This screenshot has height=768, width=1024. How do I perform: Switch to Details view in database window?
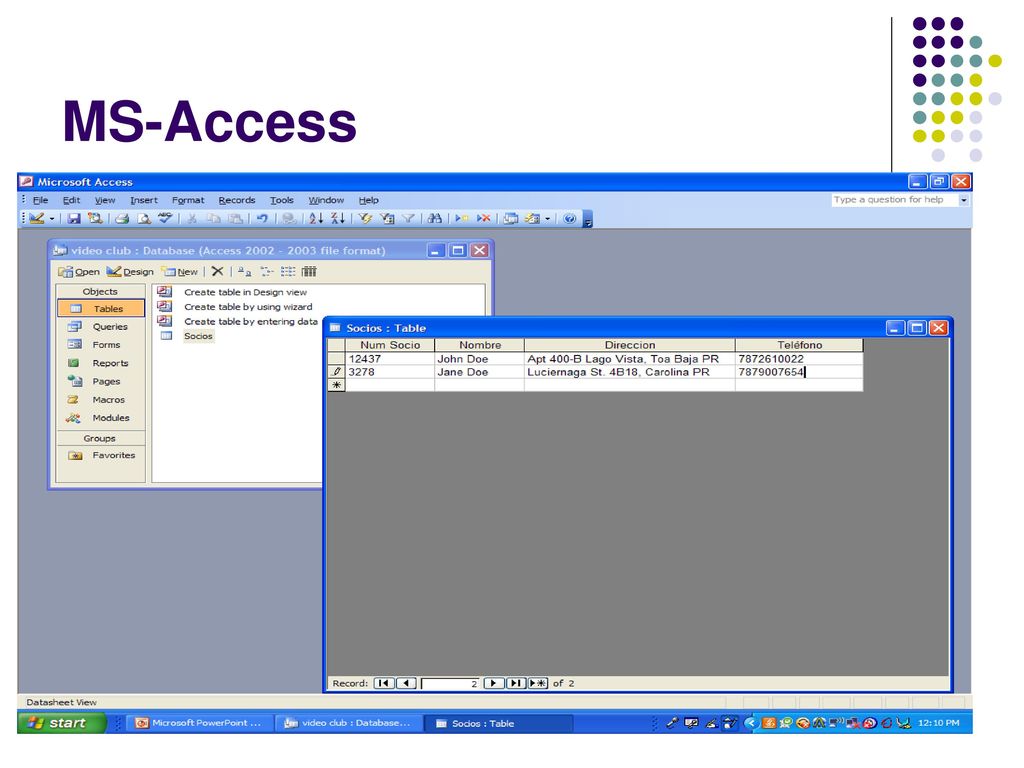[309, 272]
